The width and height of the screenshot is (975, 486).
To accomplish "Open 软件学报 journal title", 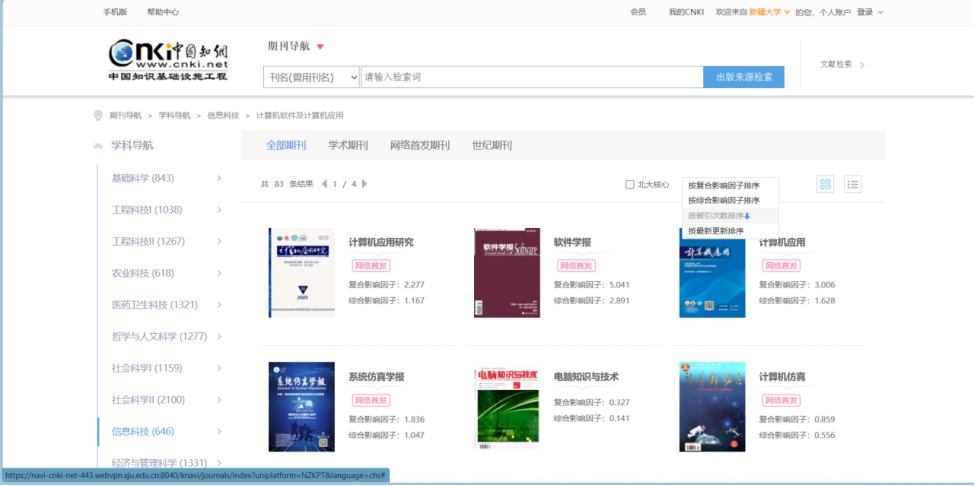I will click(573, 242).
